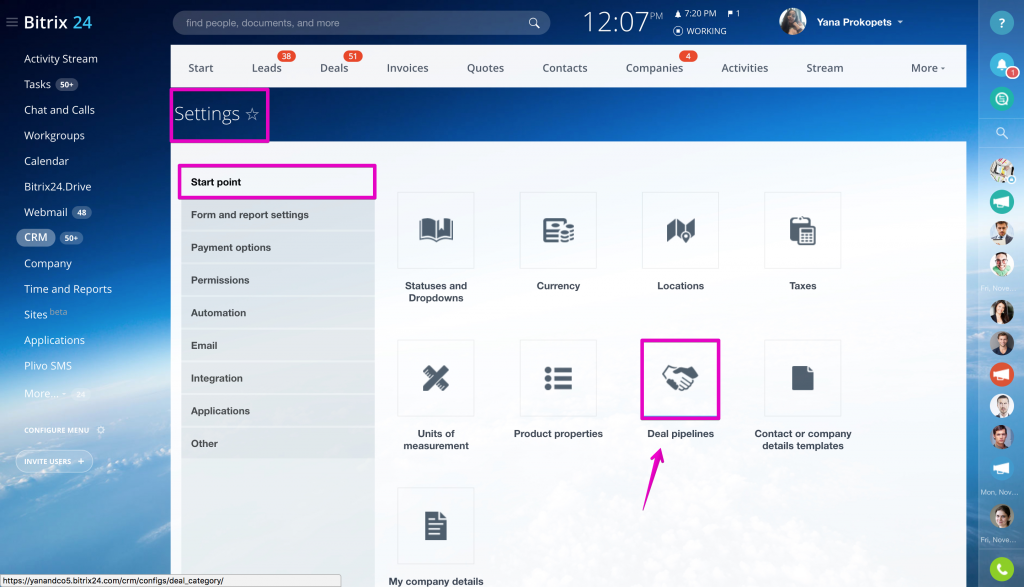
Task: Click the green phone call icon
Action: pos(1001,569)
